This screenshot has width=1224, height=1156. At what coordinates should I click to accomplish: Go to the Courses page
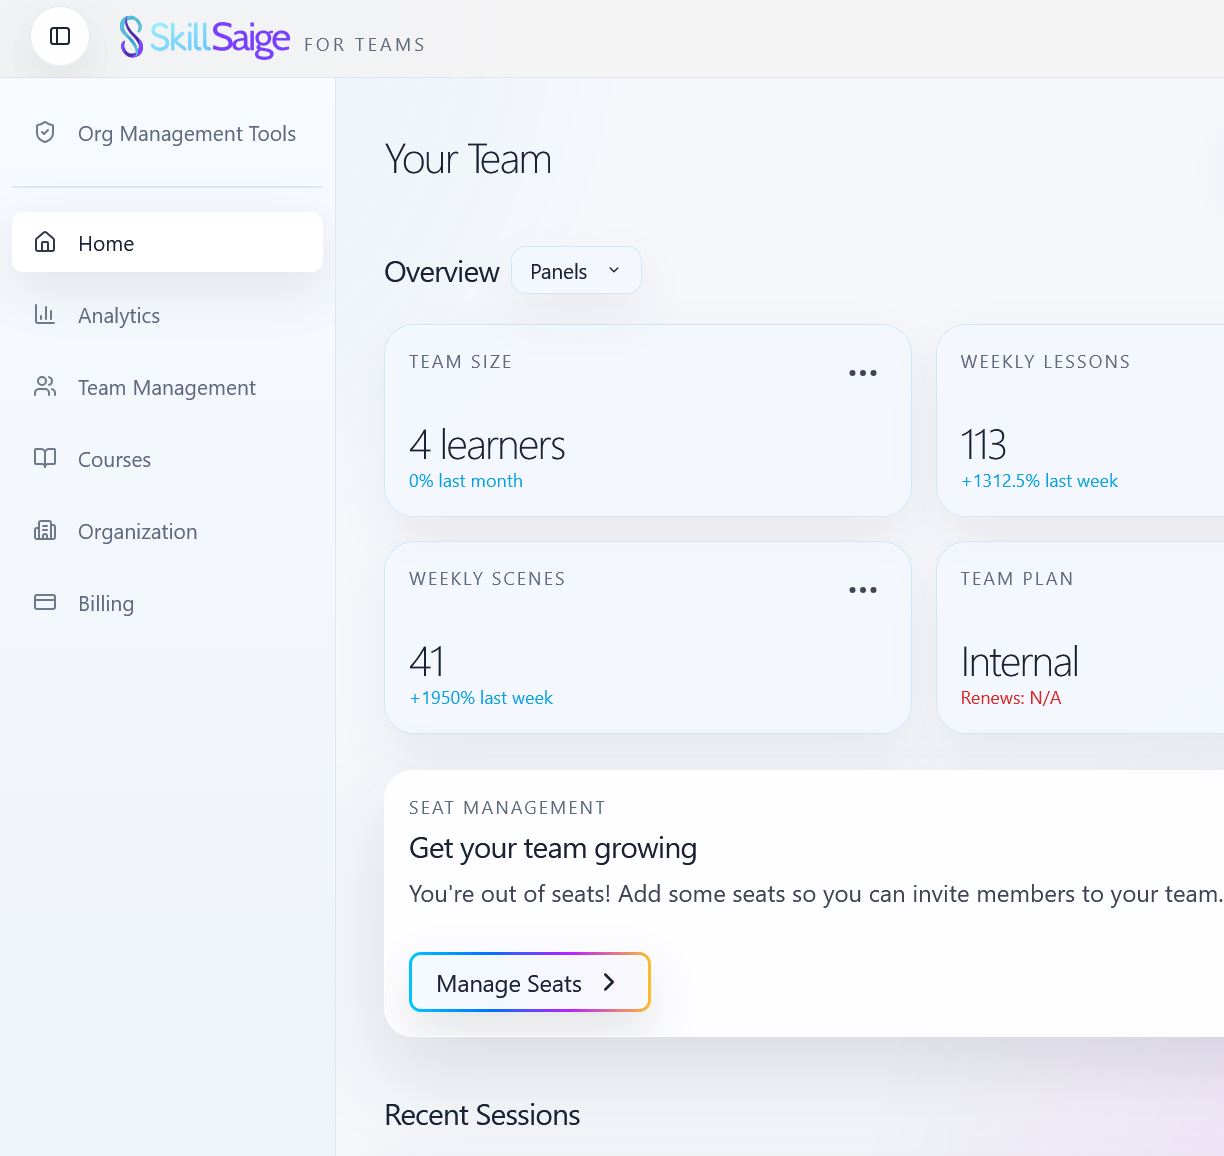tap(113, 459)
